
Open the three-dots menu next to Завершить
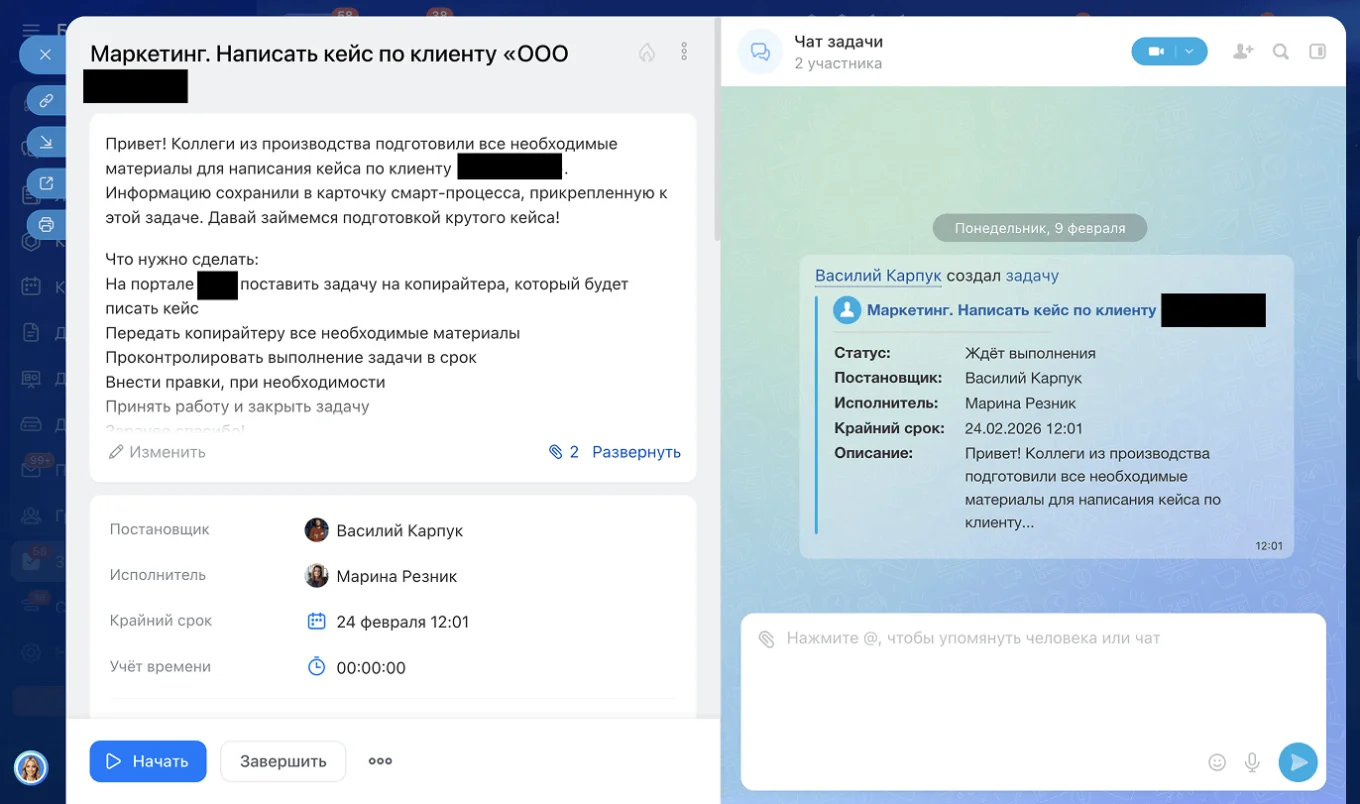(379, 761)
